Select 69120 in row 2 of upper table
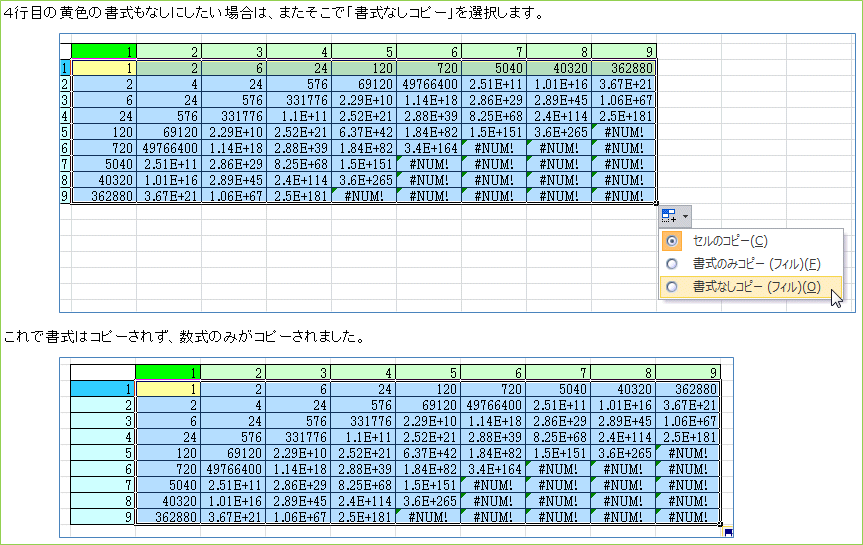863x545 pixels. [x=364, y=84]
